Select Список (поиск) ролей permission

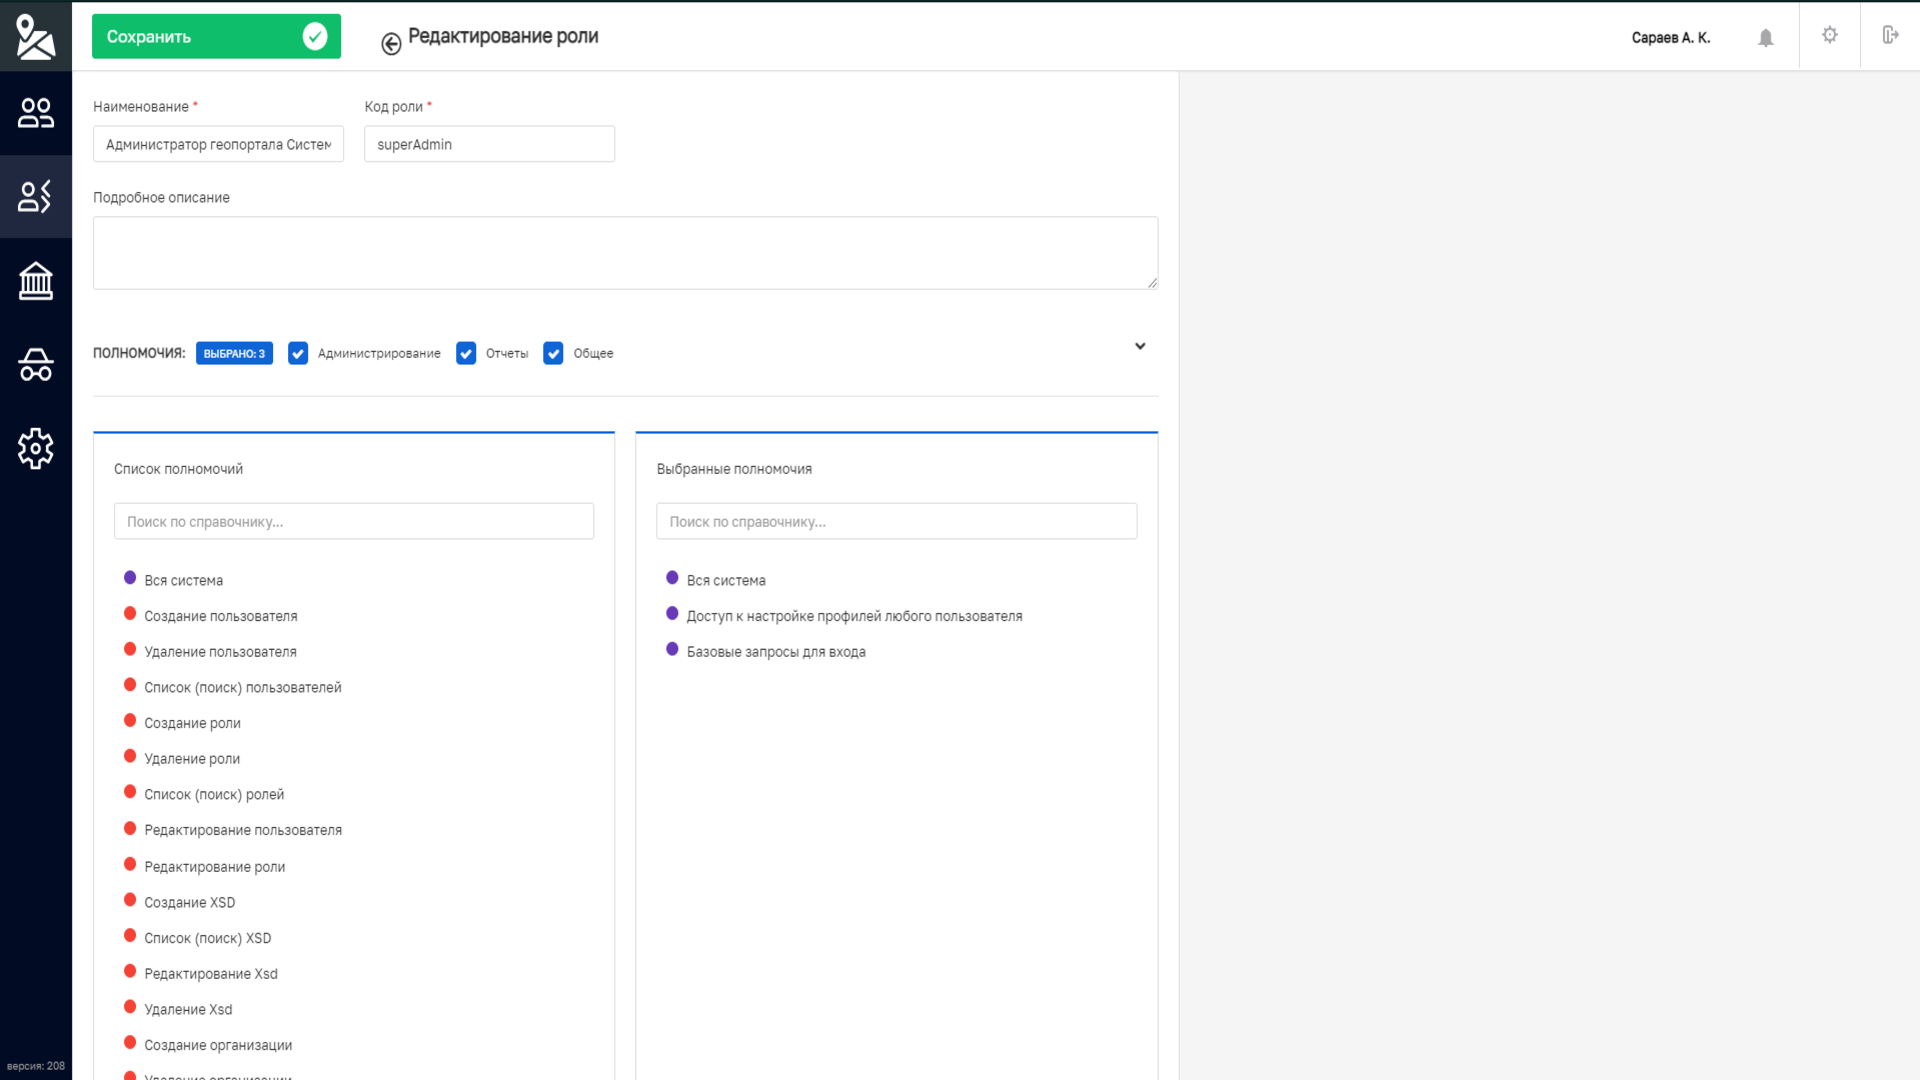click(x=214, y=795)
